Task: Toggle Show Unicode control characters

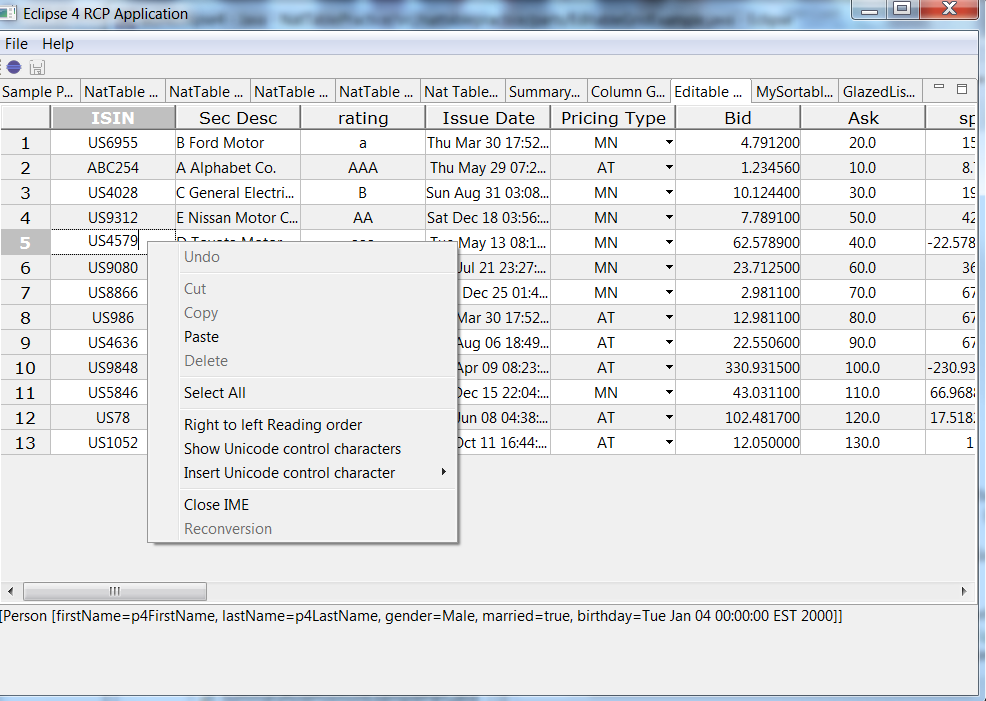Action: tap(292, 449)
